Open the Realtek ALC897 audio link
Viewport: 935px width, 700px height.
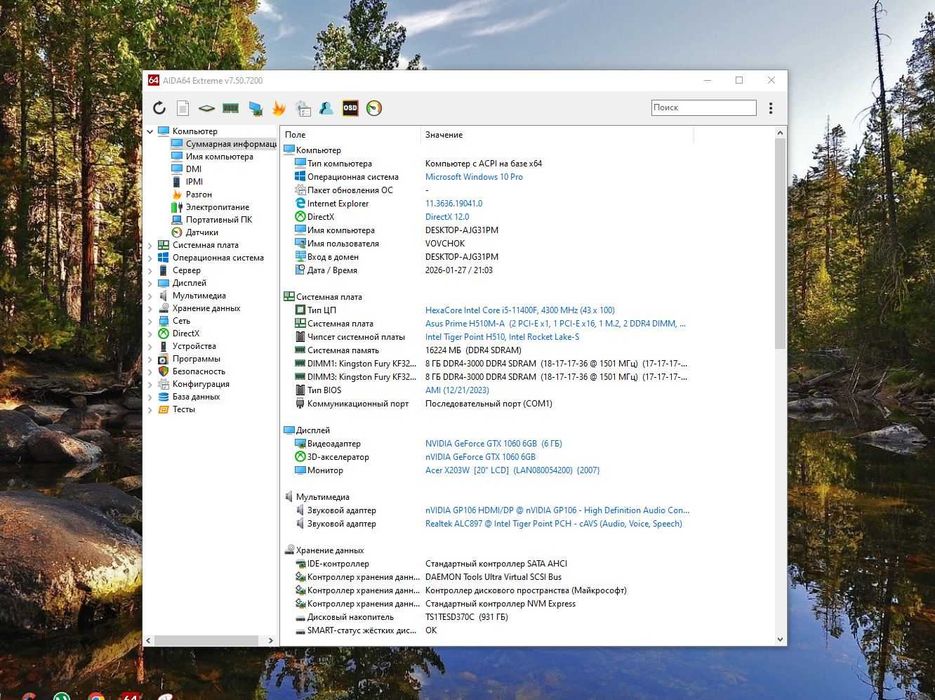(x=553, y=524)
